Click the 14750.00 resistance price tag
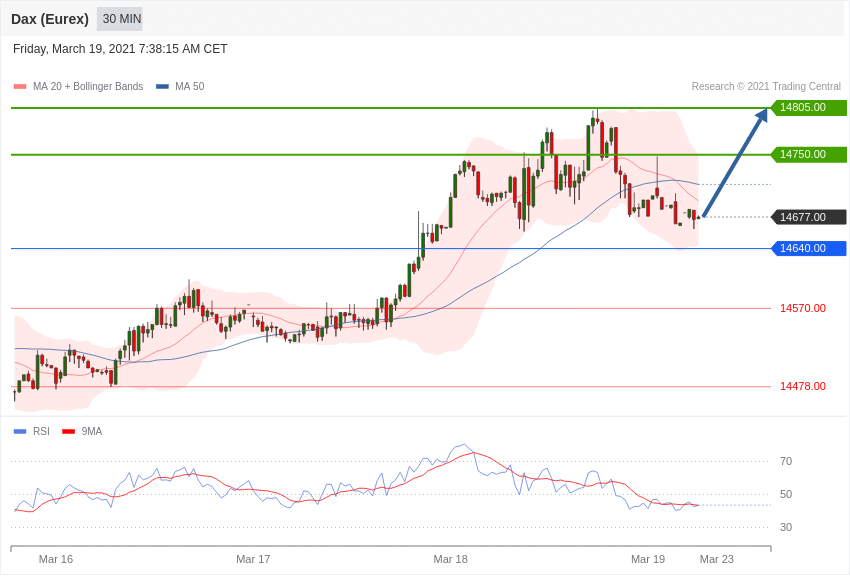850x576 pixels. pos(808,154)
